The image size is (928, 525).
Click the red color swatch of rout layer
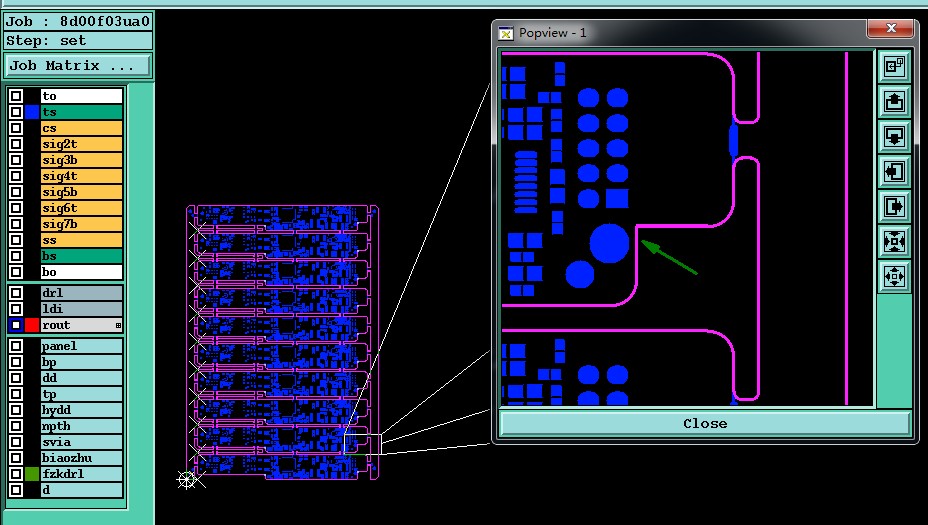pyautogui.click(x=32, y=325)
